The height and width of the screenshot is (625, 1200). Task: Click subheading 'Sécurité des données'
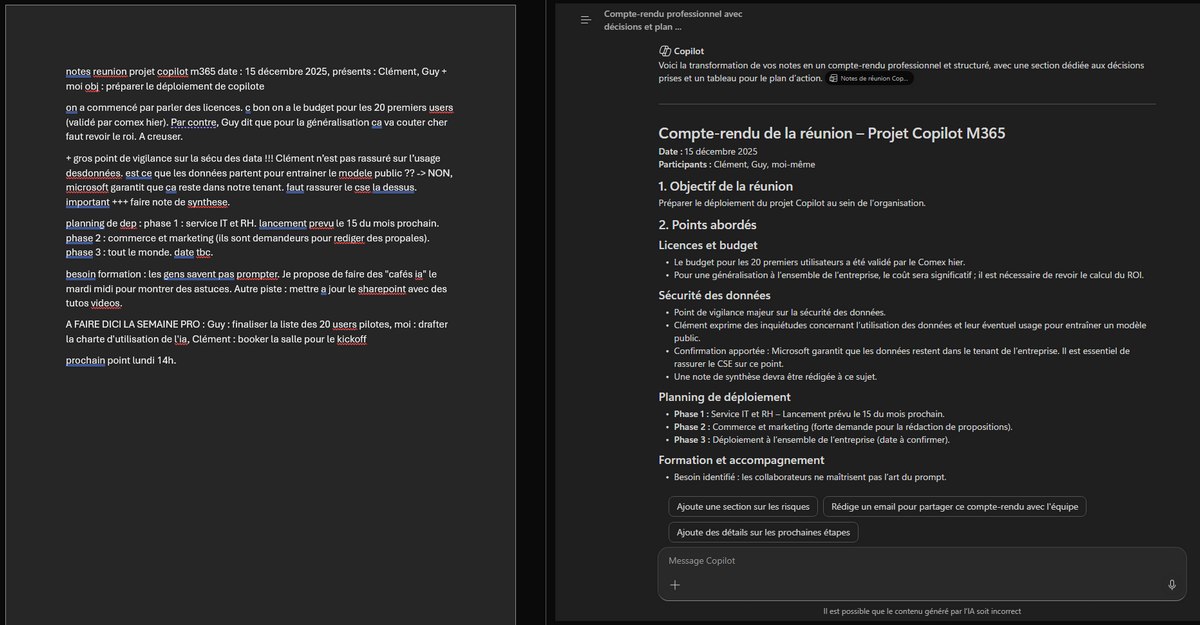(714, 295)
